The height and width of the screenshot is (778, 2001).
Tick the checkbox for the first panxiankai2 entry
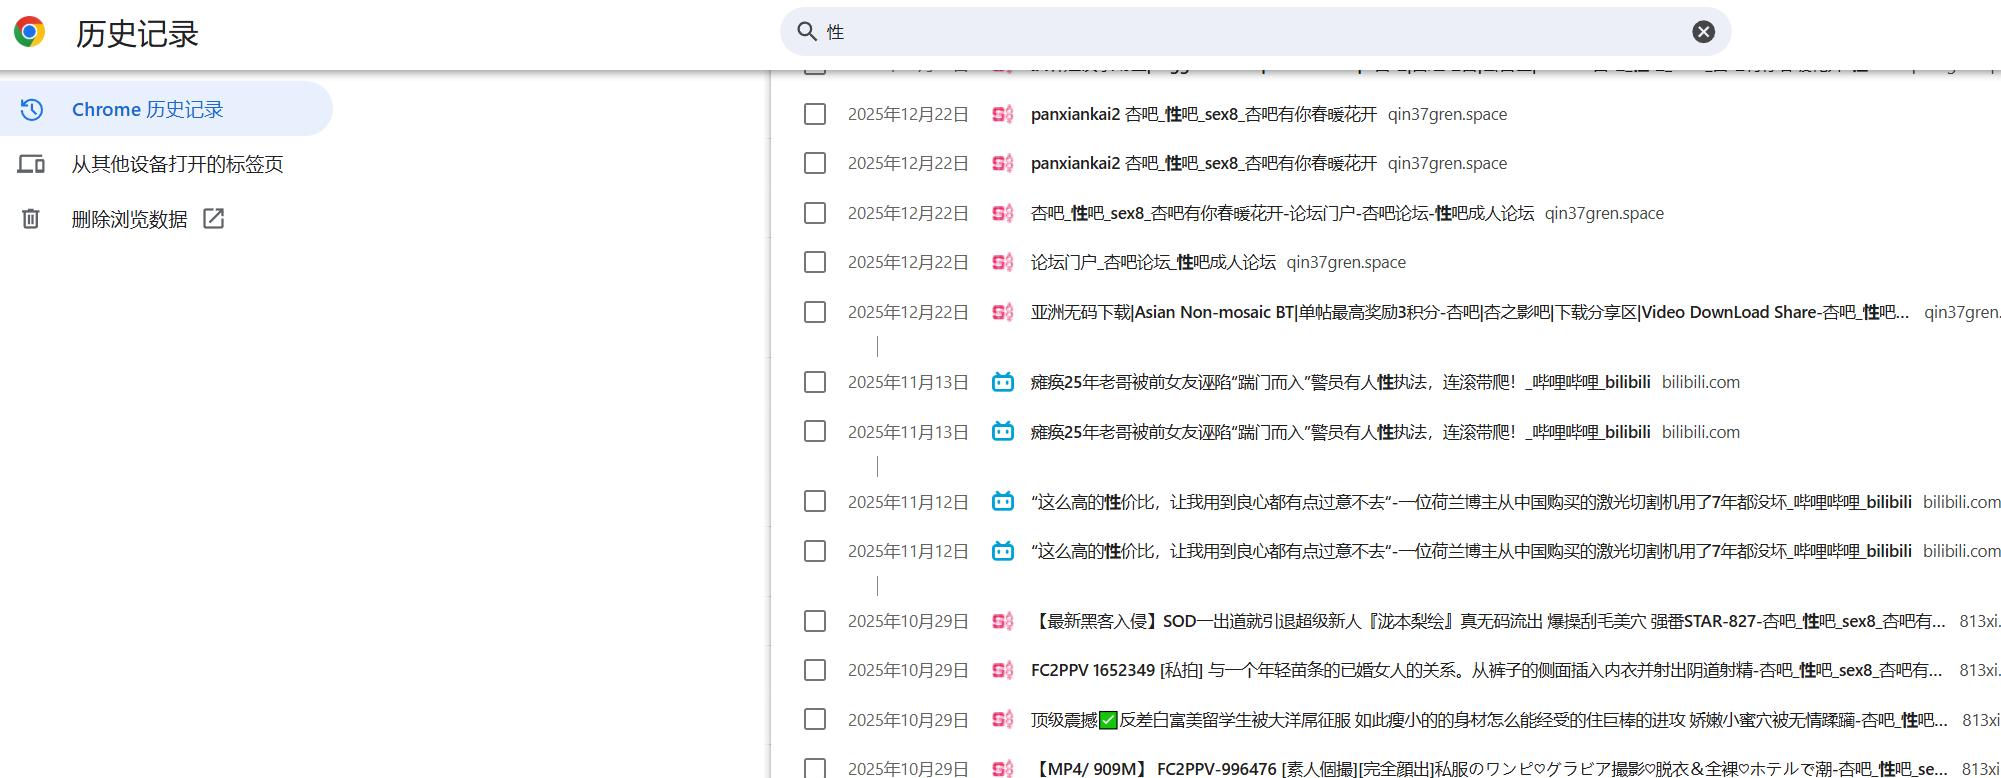[x=815, y=114]
